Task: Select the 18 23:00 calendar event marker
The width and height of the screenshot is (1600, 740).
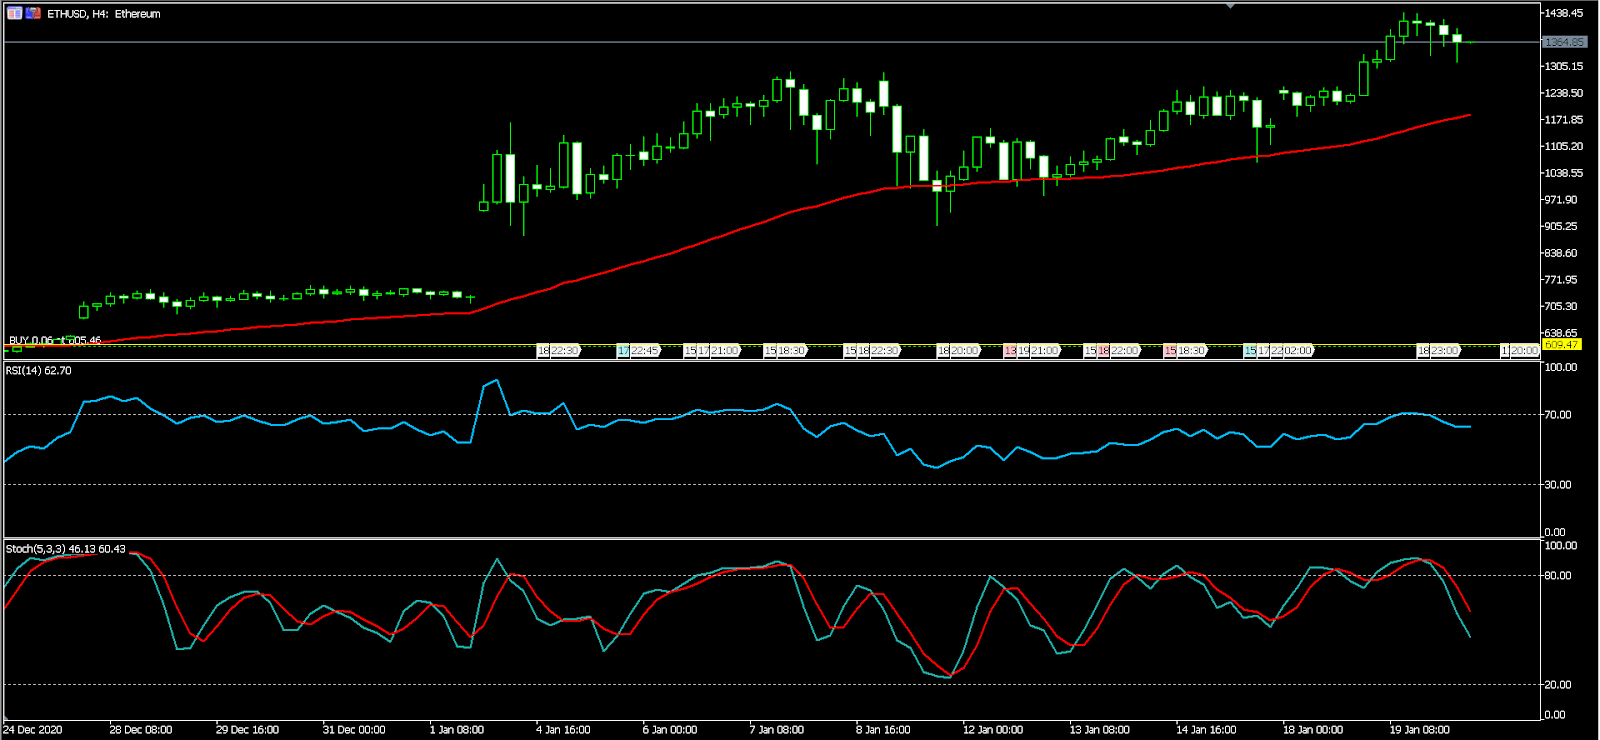Action: [x=1438, y=351]
